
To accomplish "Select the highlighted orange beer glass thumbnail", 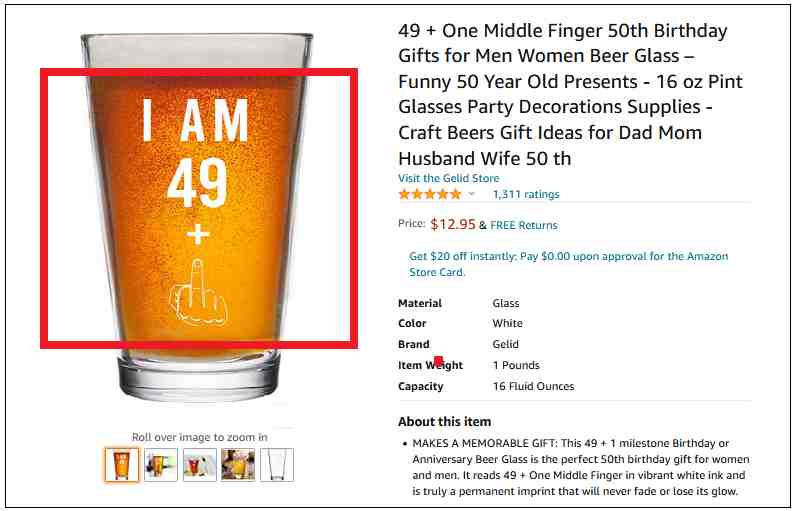I will 122,464.
